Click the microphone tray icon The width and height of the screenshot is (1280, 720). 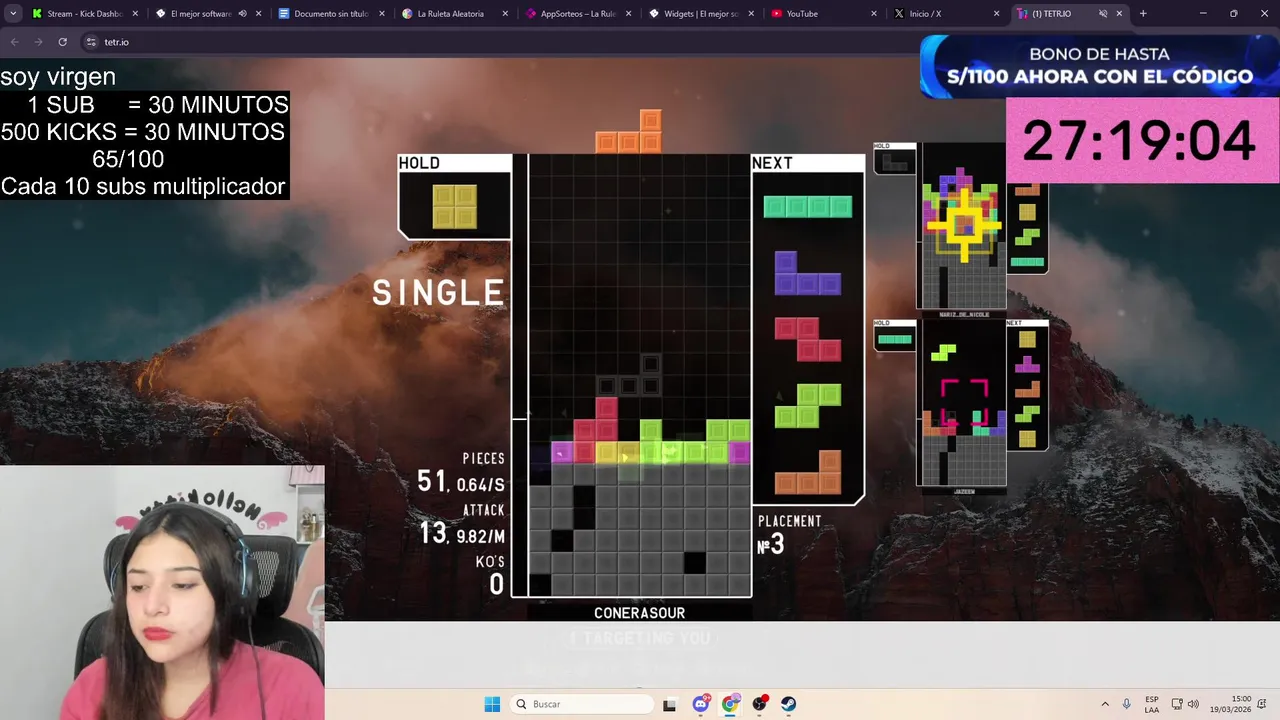pos(1127,704)
